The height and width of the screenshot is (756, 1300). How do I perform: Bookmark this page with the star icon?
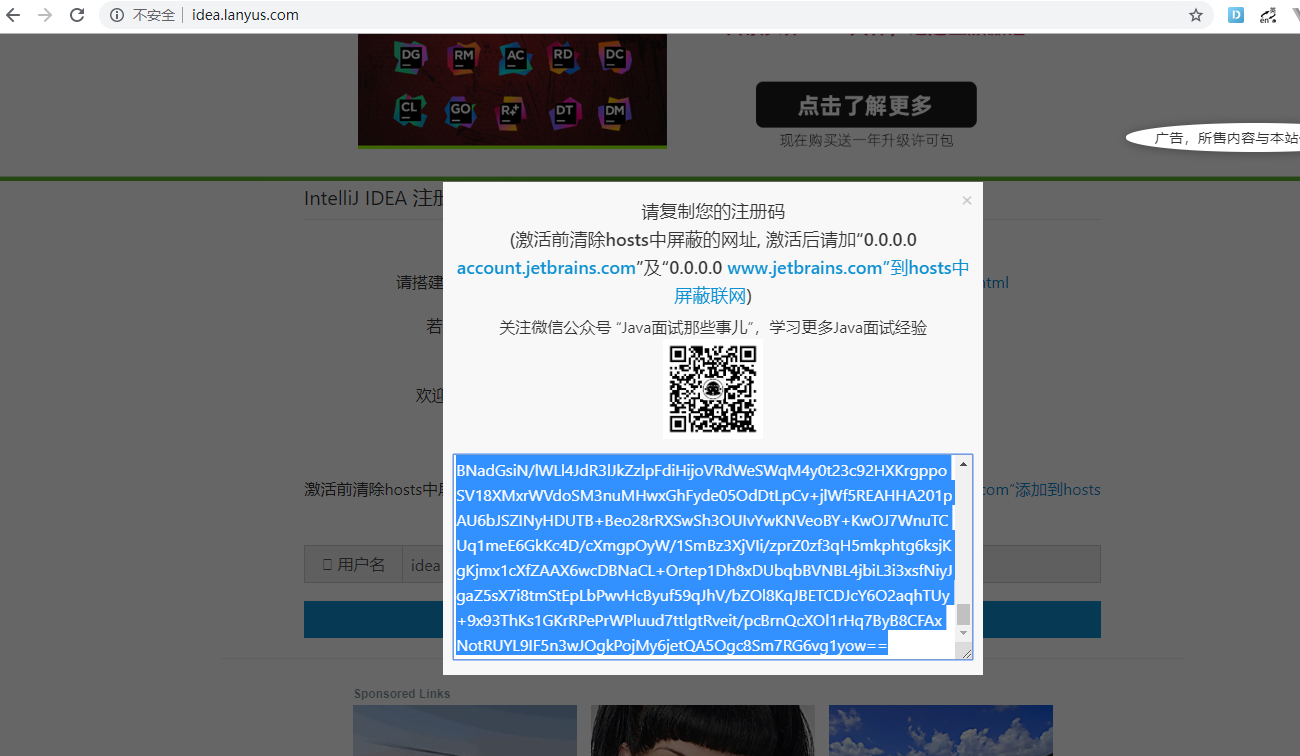click(x=1196, y=15)
